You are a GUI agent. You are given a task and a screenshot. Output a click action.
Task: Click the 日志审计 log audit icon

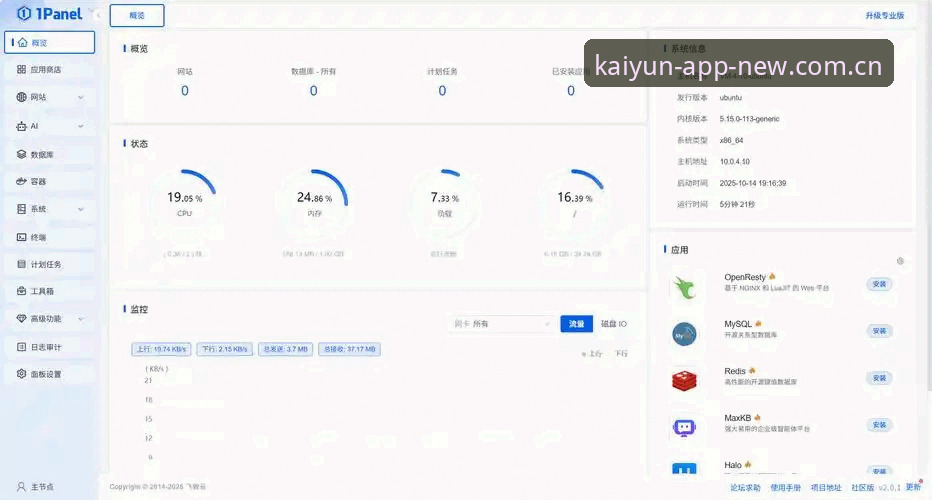[x=21, y=347]
